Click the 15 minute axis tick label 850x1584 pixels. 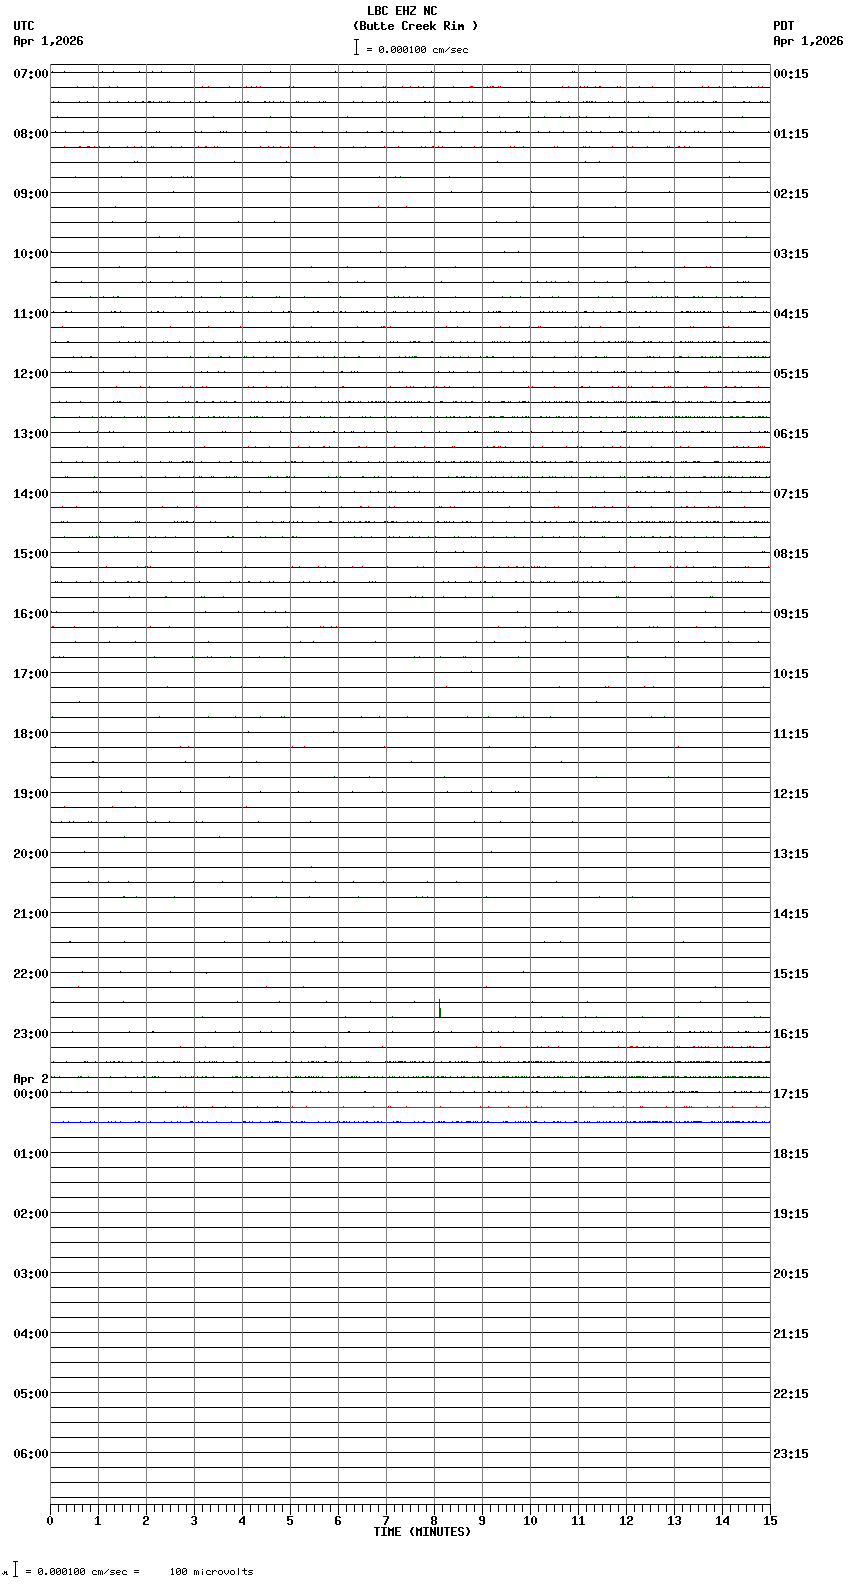pos(770,1521)
